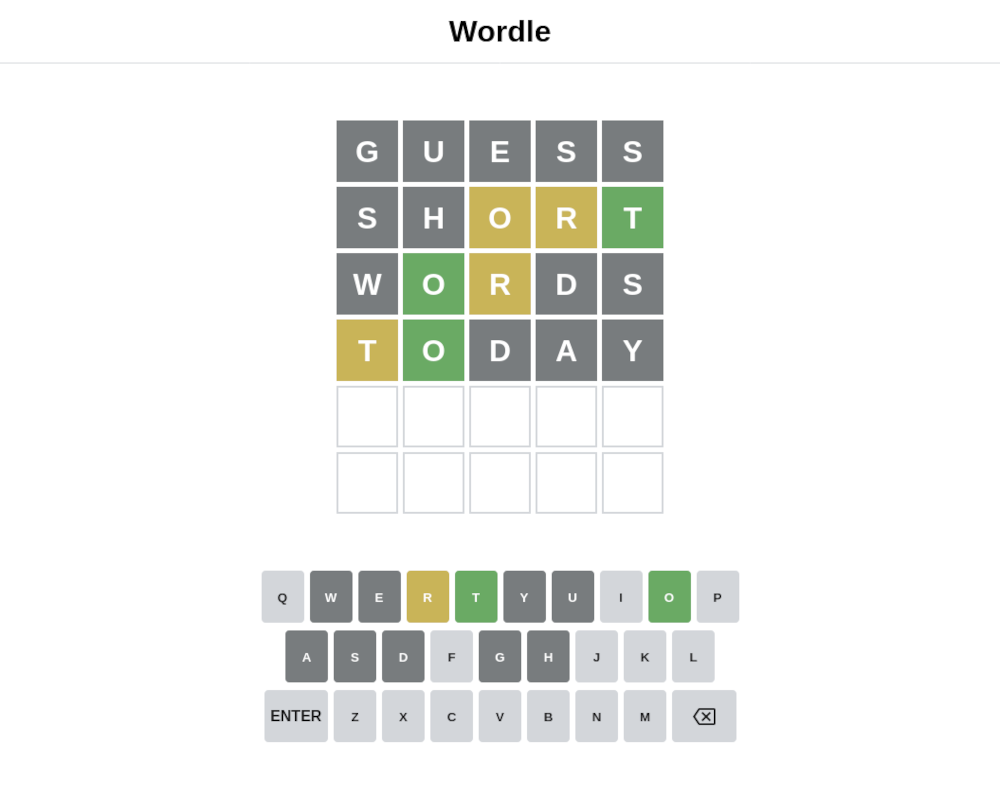Tap the letter K key
Screen dimensions: 1000x800
[645, 656]
